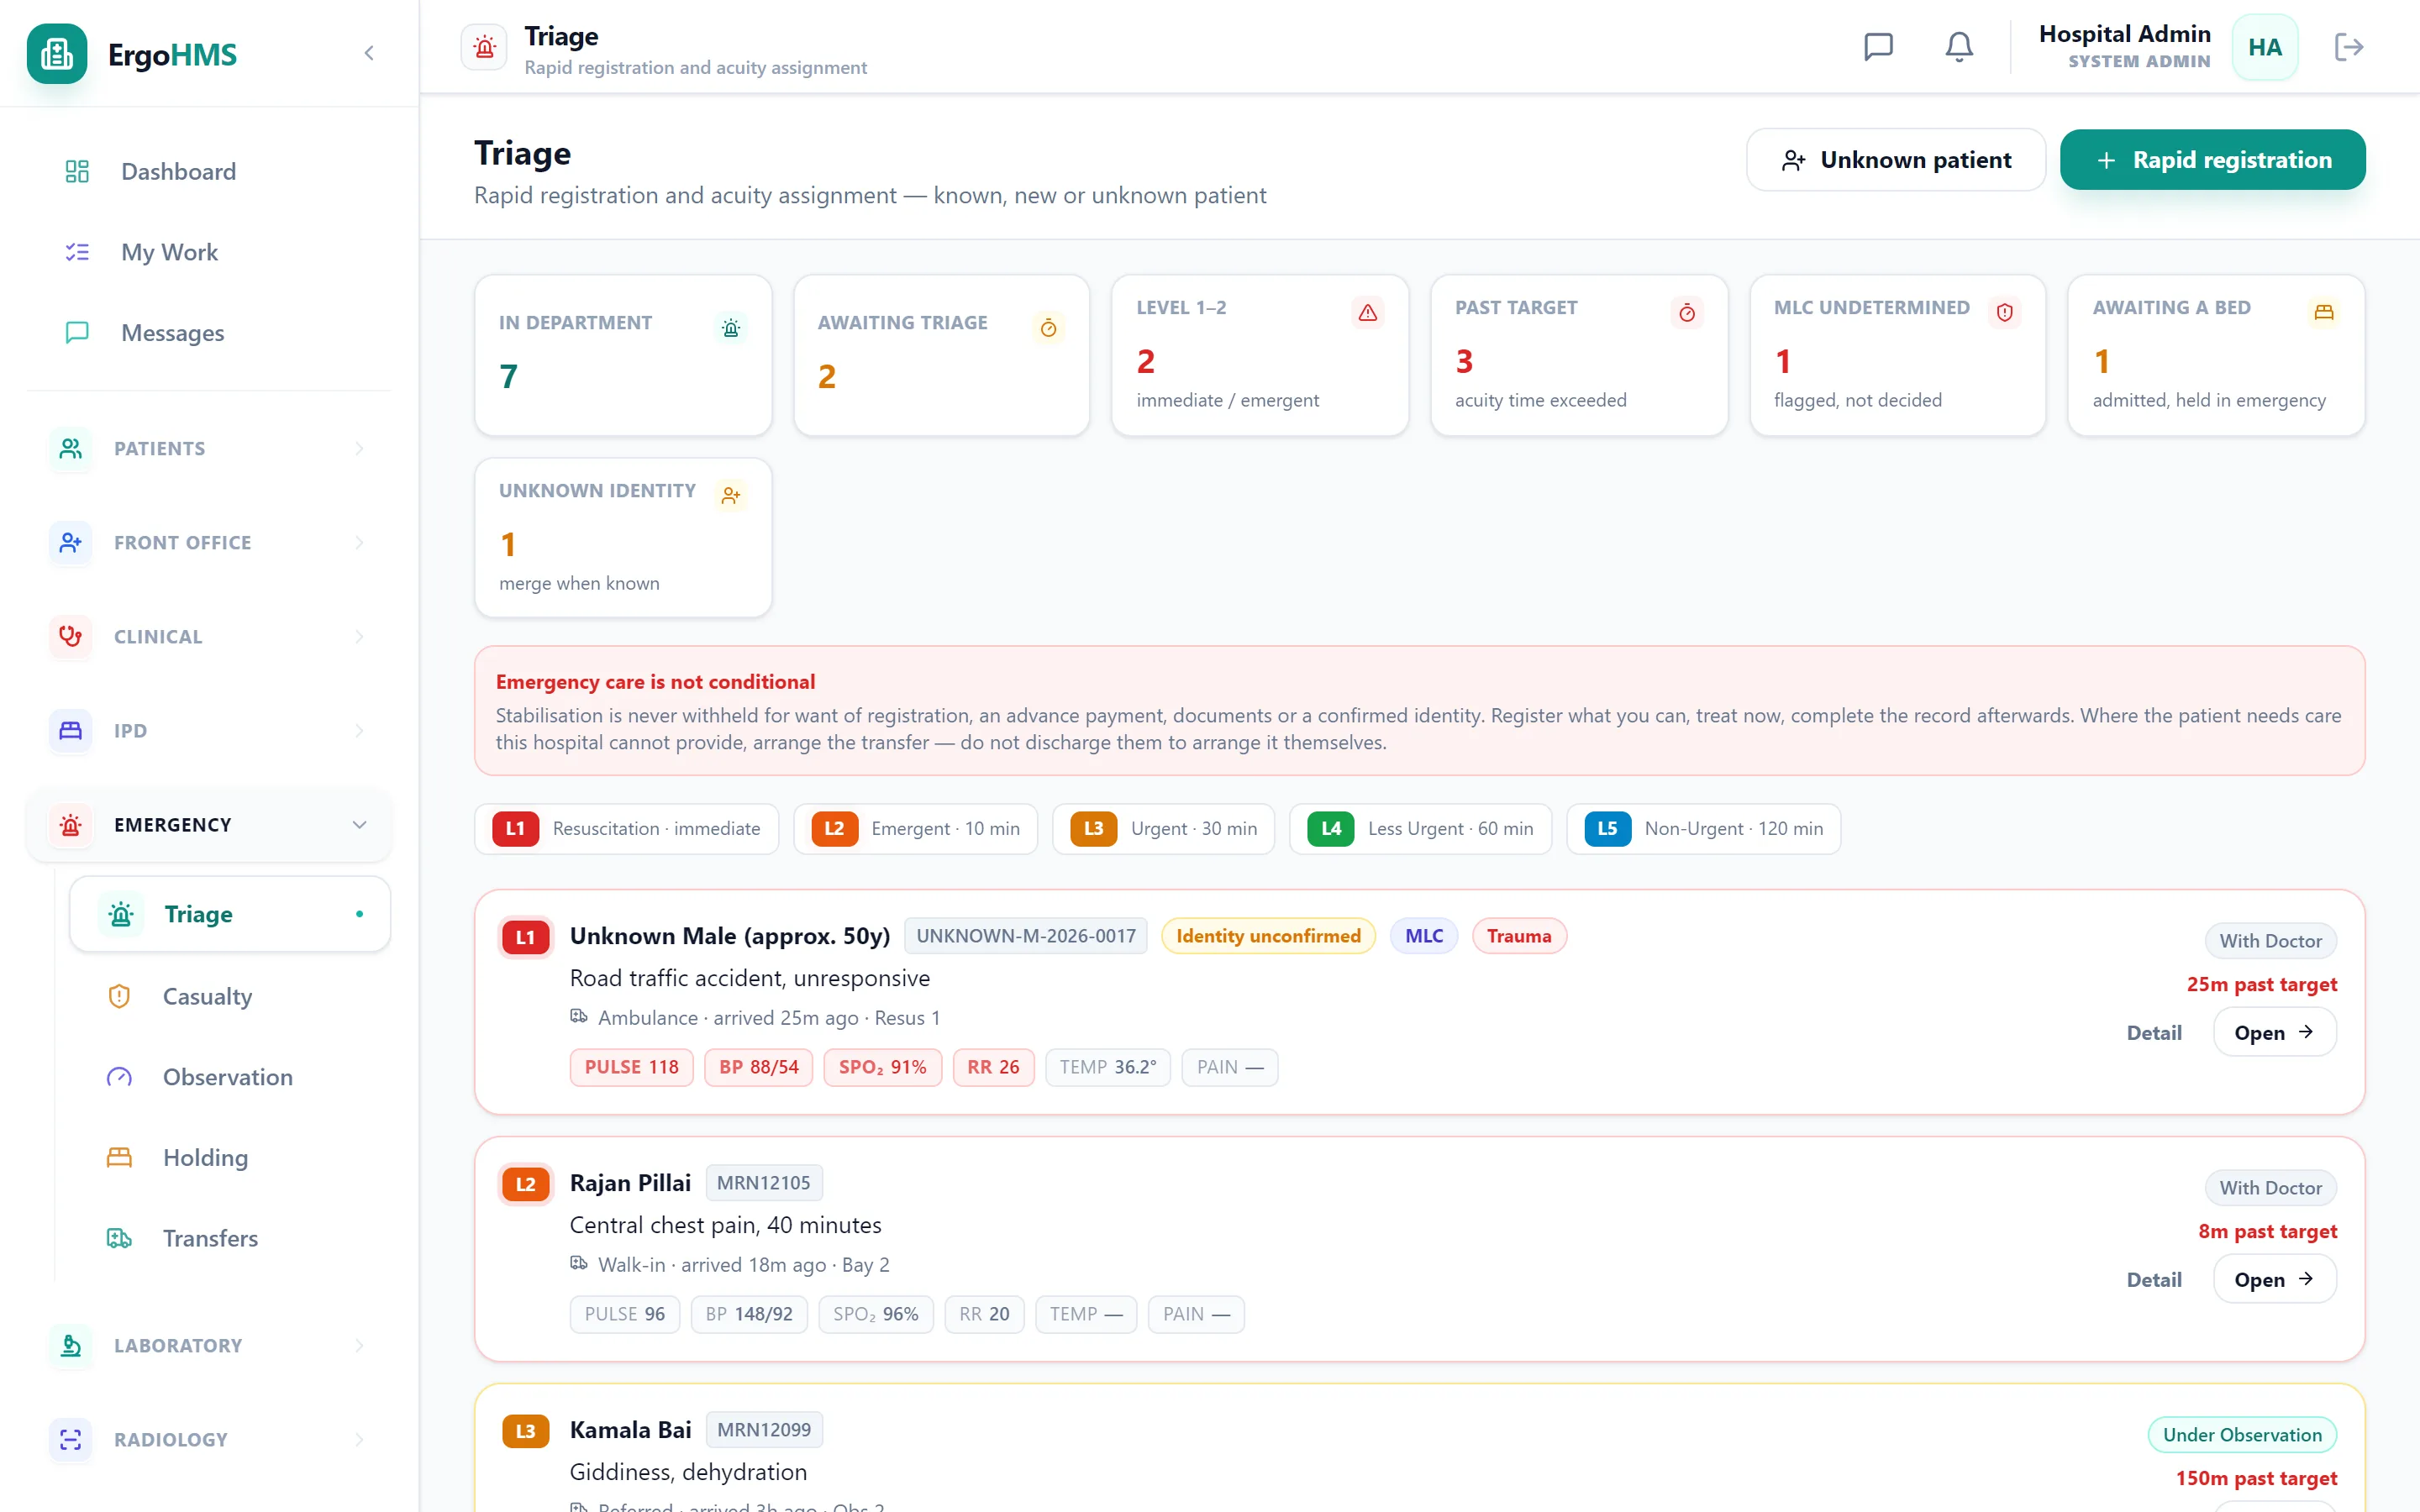2420x1512 pixels.
Task: Click the My Work checklist icon
Action: pos(77,252)
